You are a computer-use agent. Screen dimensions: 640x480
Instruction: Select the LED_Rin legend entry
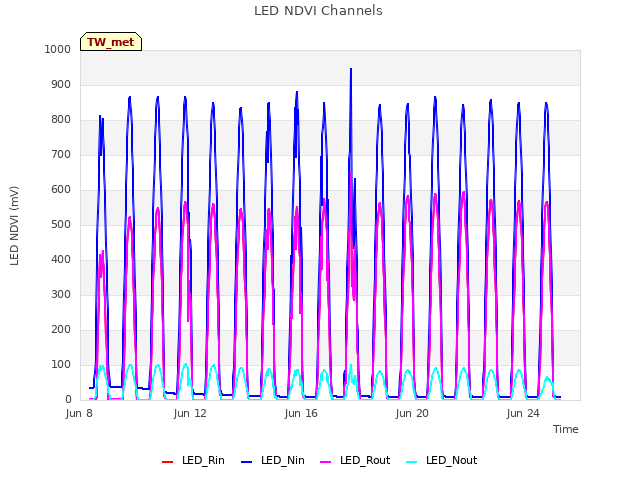193,460
